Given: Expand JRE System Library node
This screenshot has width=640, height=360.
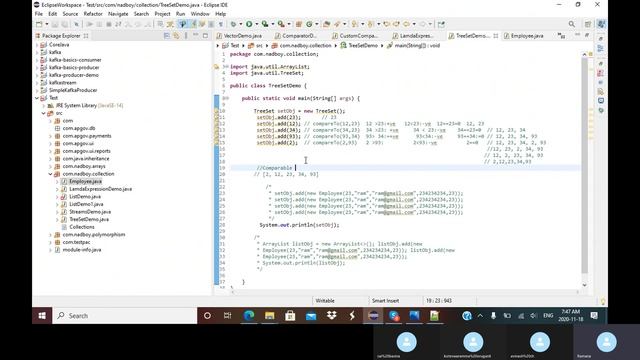Looking at the screenshot, I should tap(44, 106).
